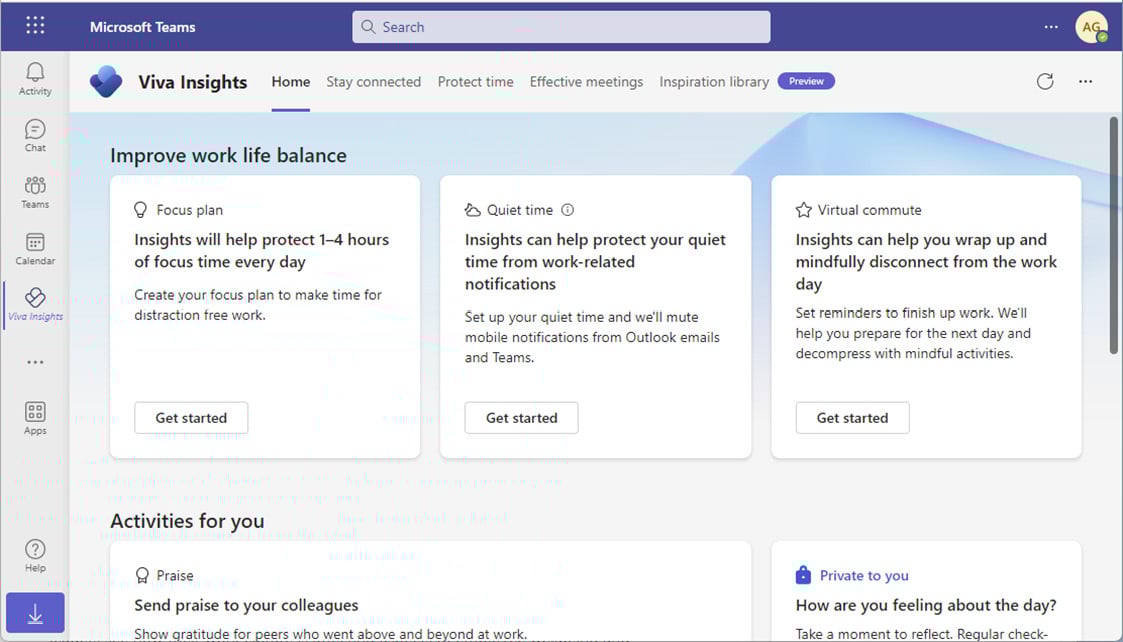The image size is (1123, 642).
Task: Switch to the Stay connected tab
Action: tap(374, 82)
